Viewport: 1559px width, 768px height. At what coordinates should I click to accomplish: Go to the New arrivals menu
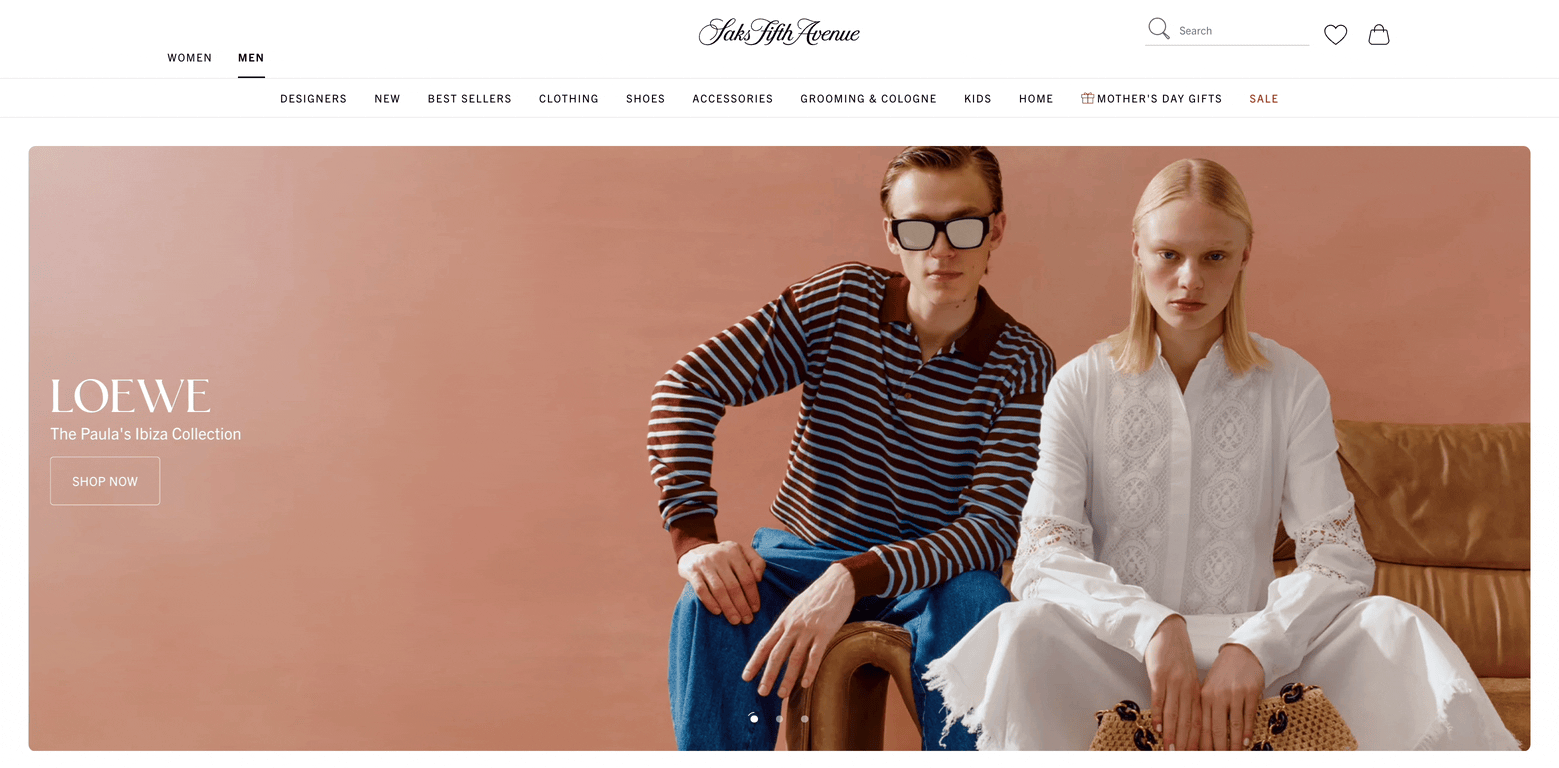point(387,99)
